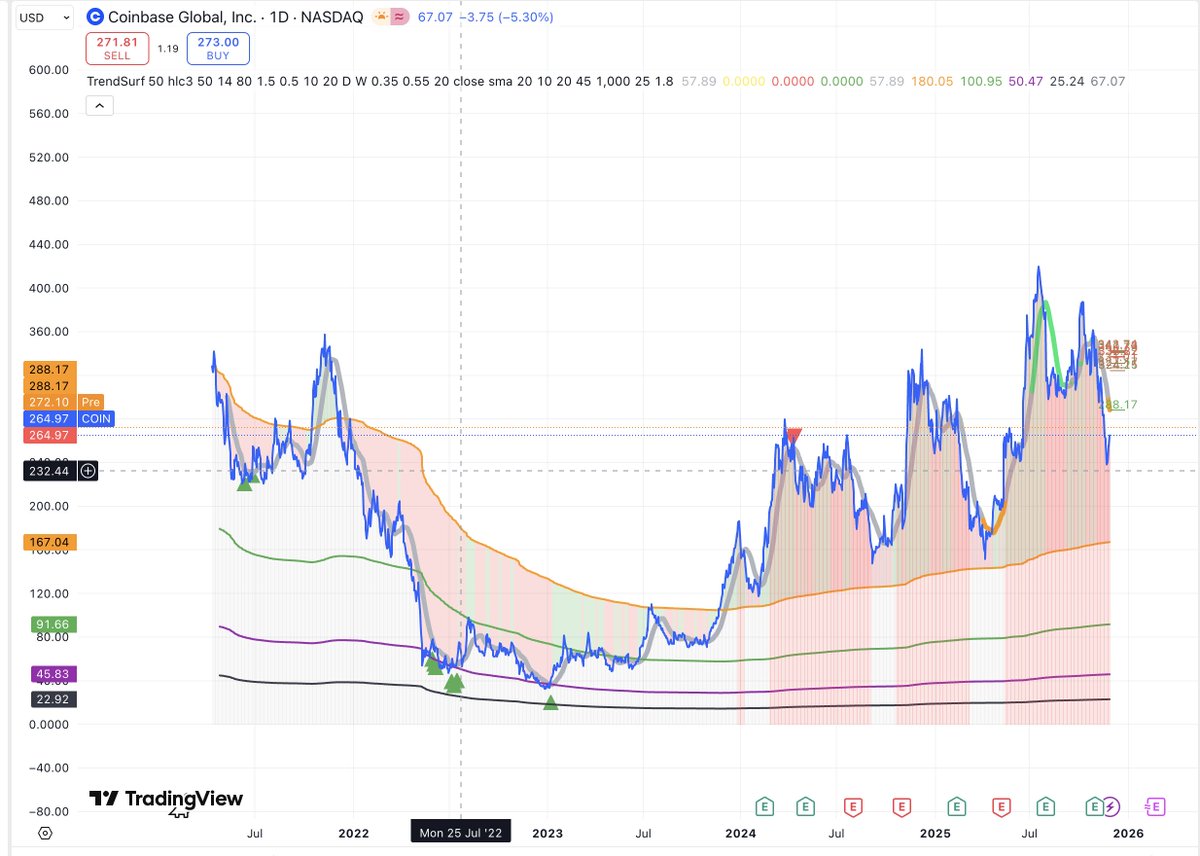Select the red earnings badge left of 2025

coord(901,806)
